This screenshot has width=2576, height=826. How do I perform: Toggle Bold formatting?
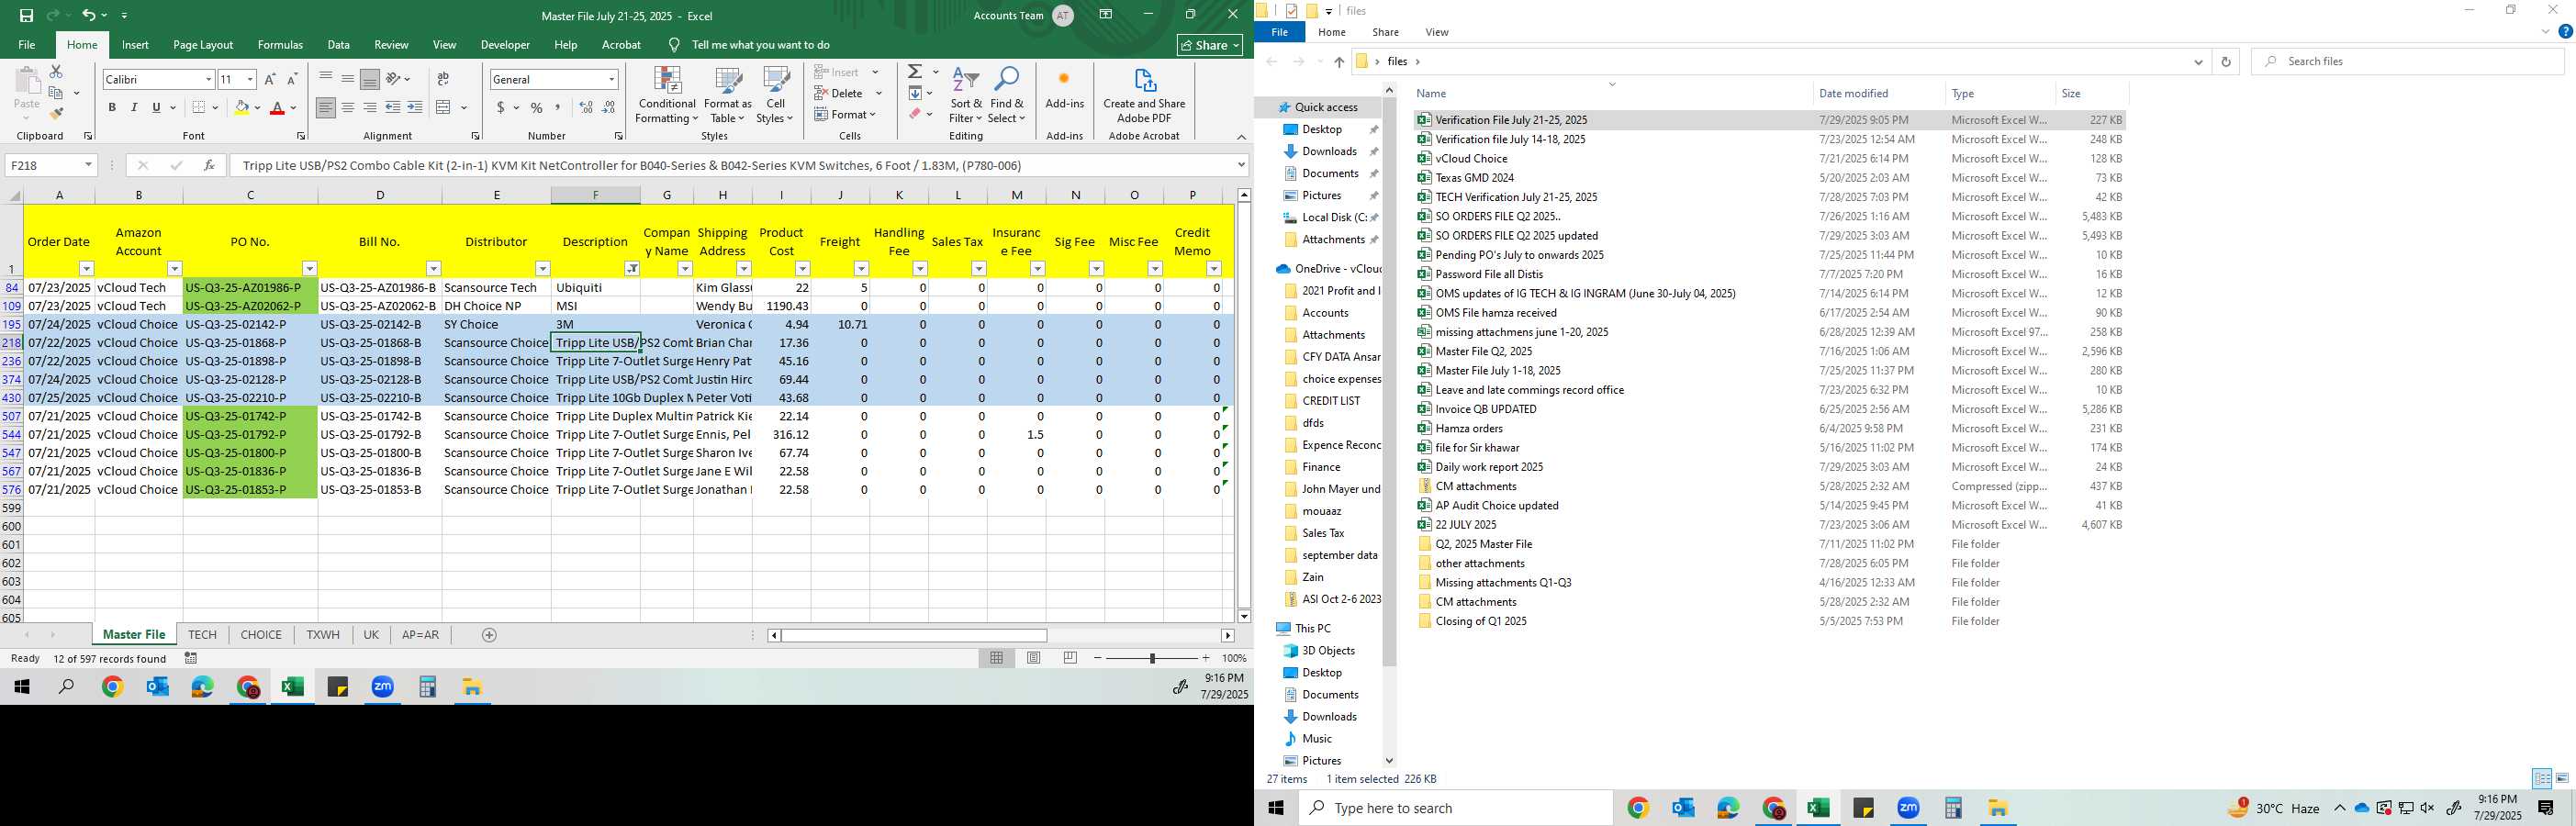click(112, 107)
